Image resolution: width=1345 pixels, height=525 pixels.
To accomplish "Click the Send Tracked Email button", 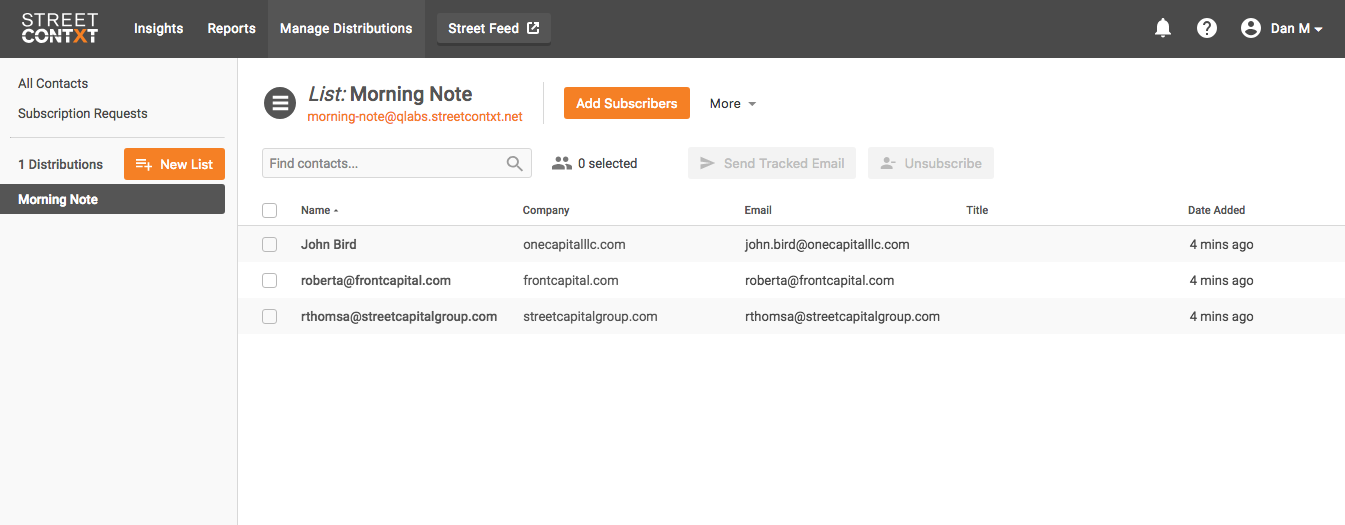I will (772, 163).
